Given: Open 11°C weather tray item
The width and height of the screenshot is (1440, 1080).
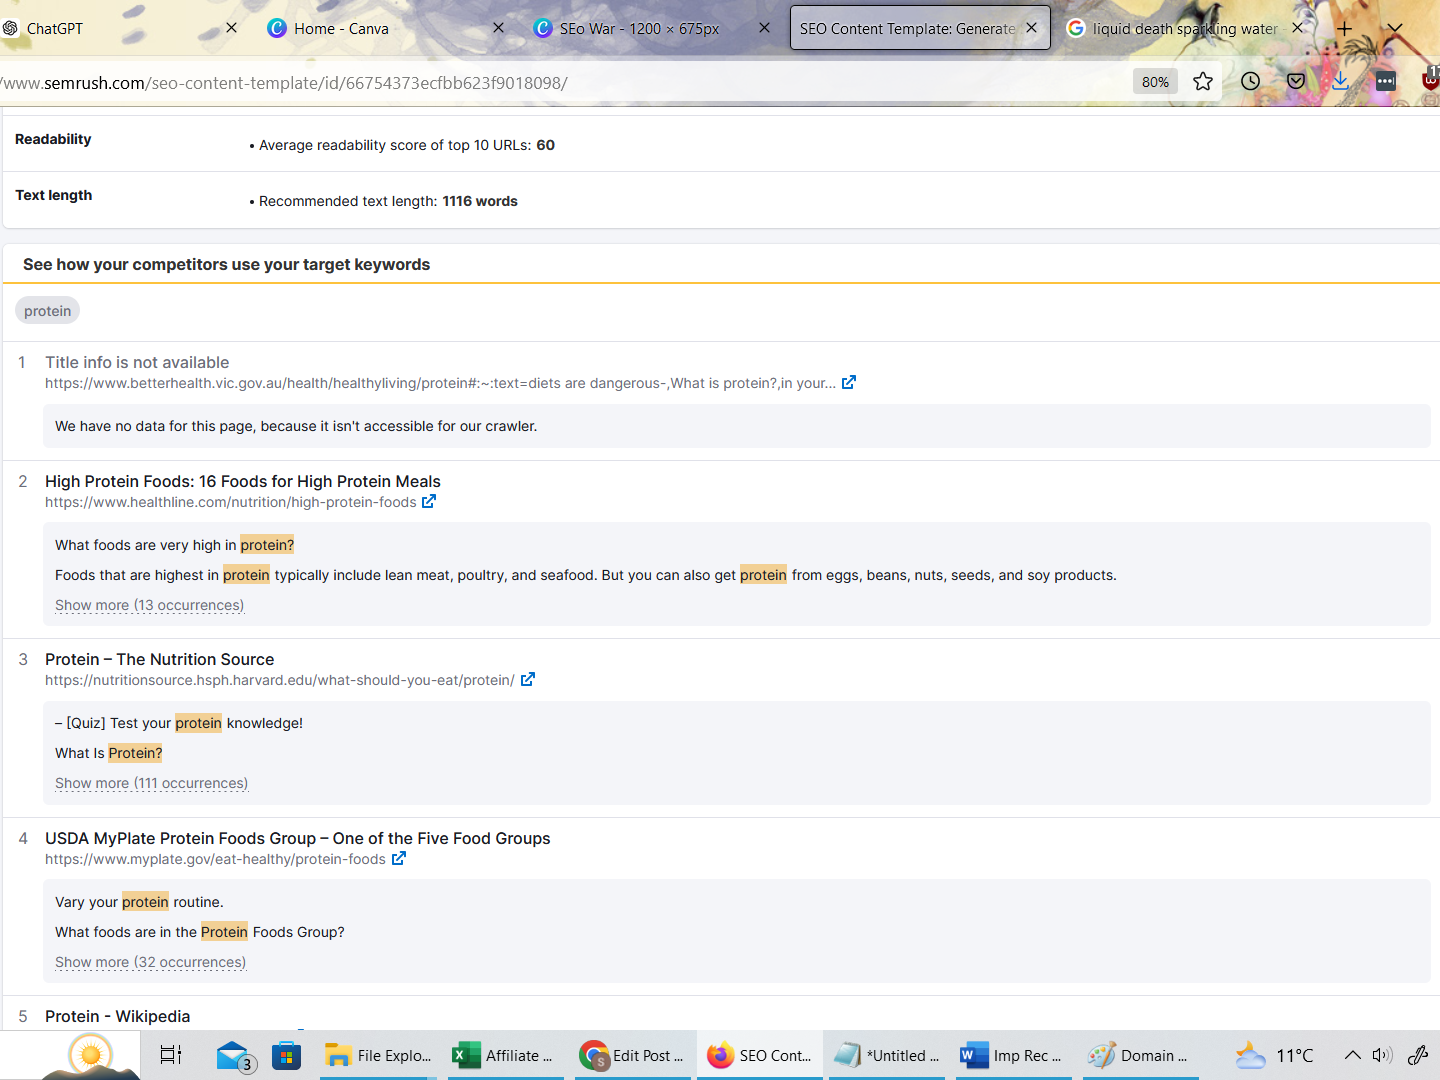Looking at the screenshot, I should 1274,1055.
